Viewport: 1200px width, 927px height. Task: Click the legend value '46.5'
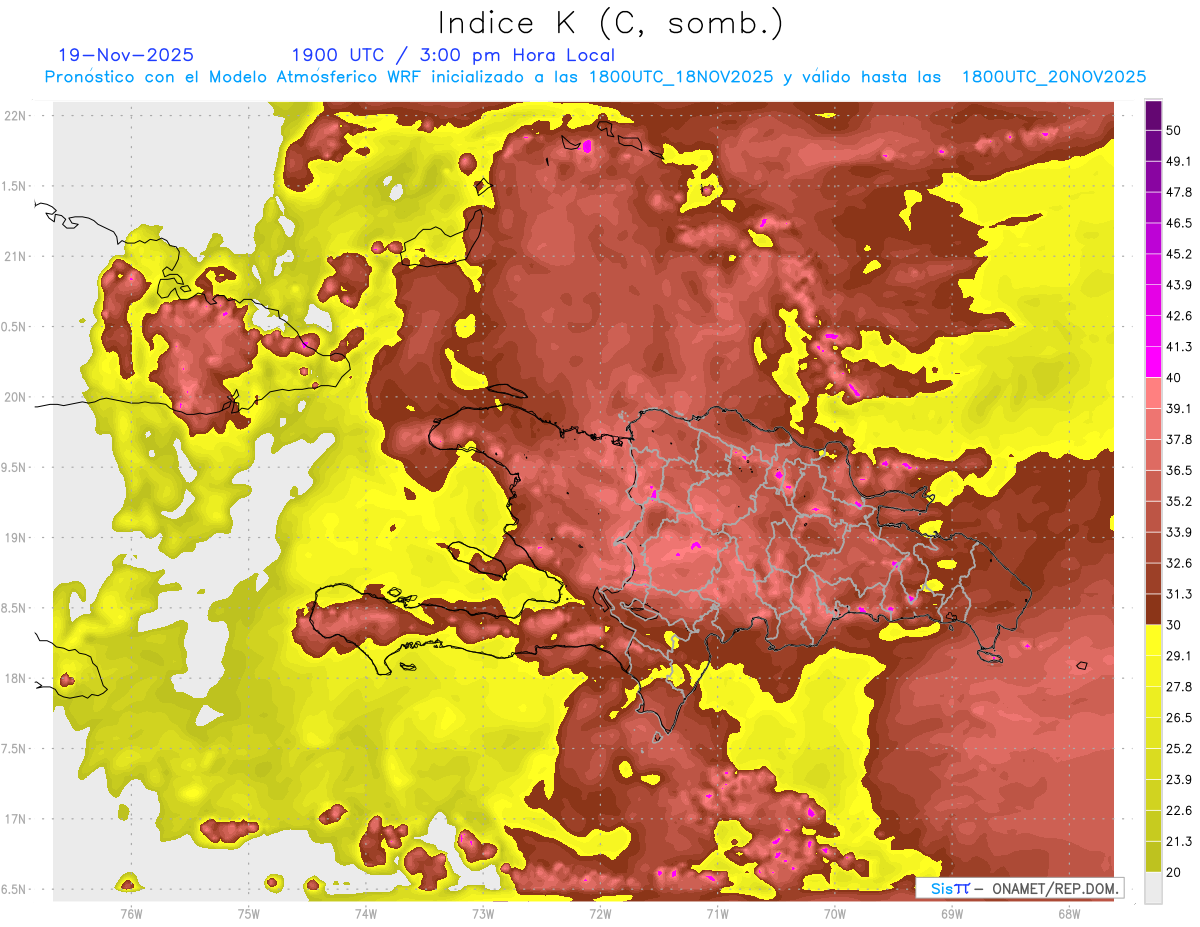pos(1178,224)
